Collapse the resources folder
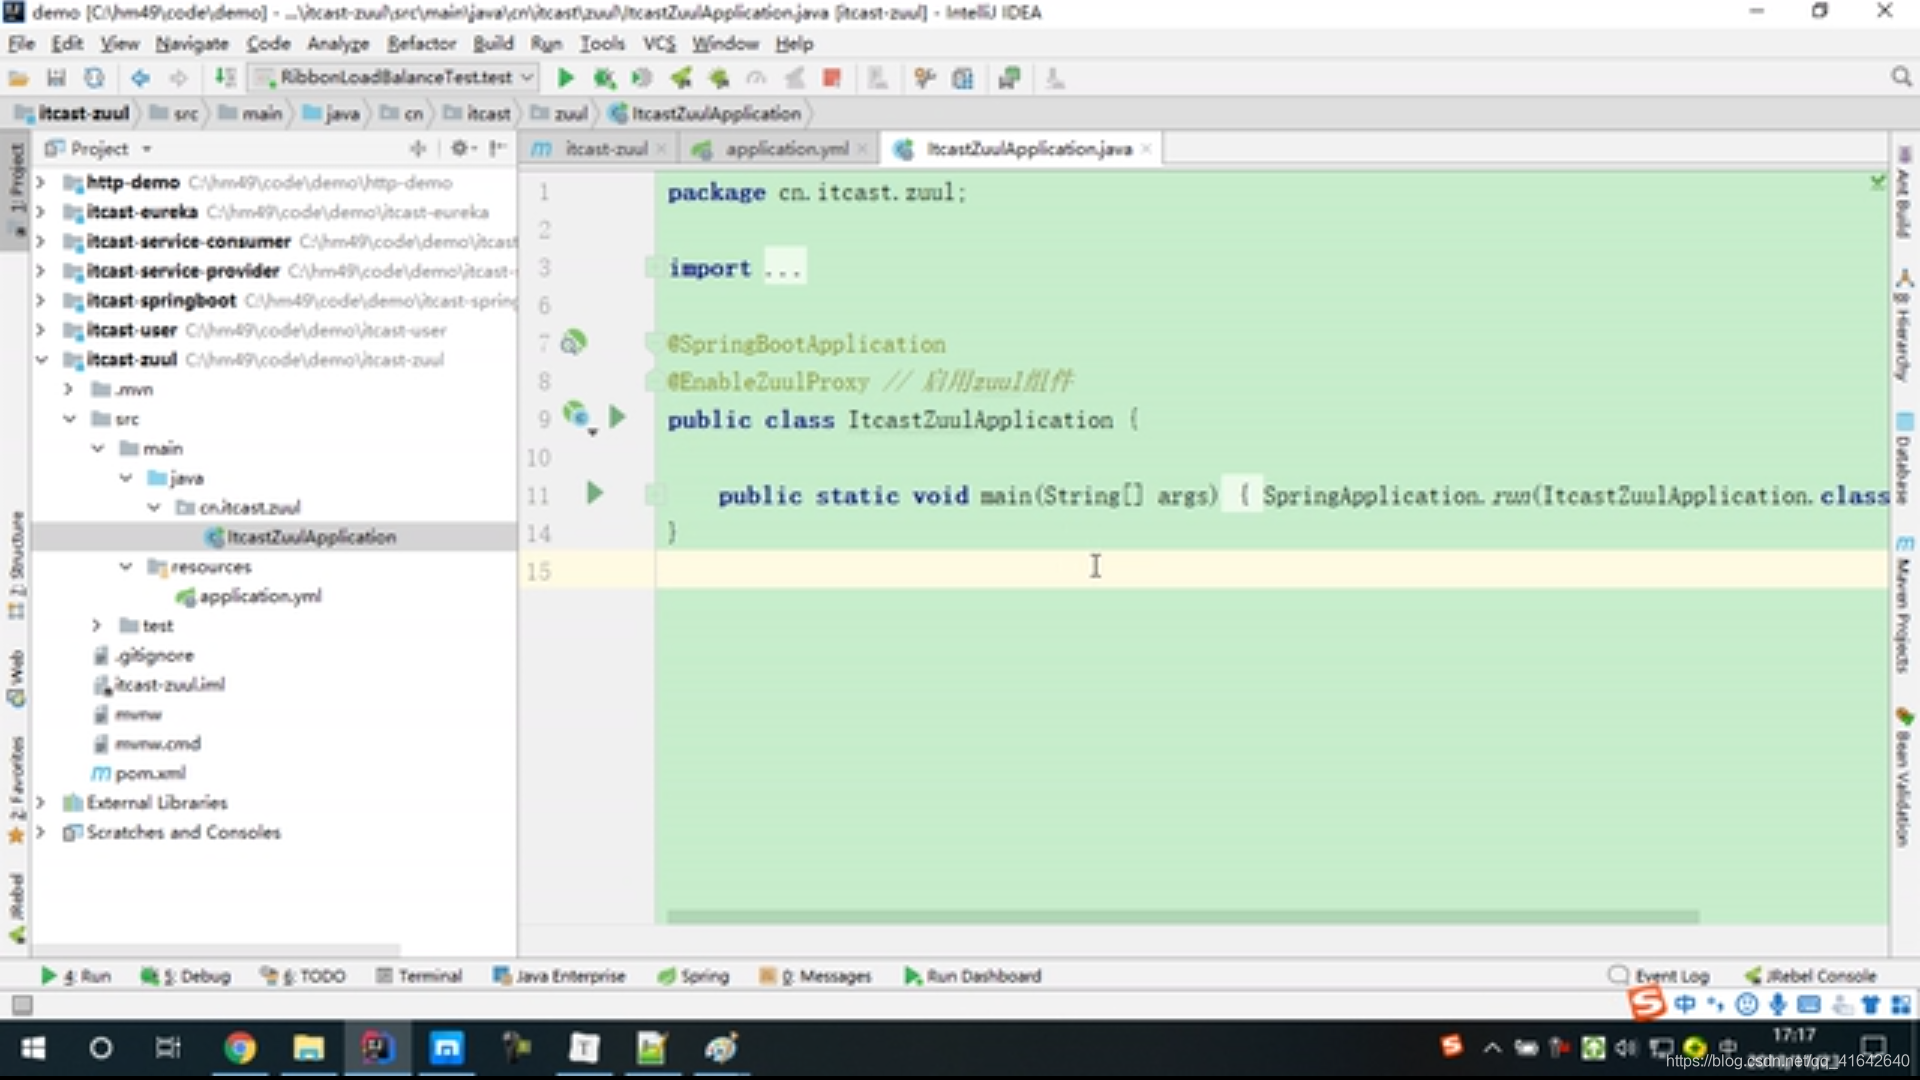This screenshot has width=1920, height=1080. pos(125,566)
